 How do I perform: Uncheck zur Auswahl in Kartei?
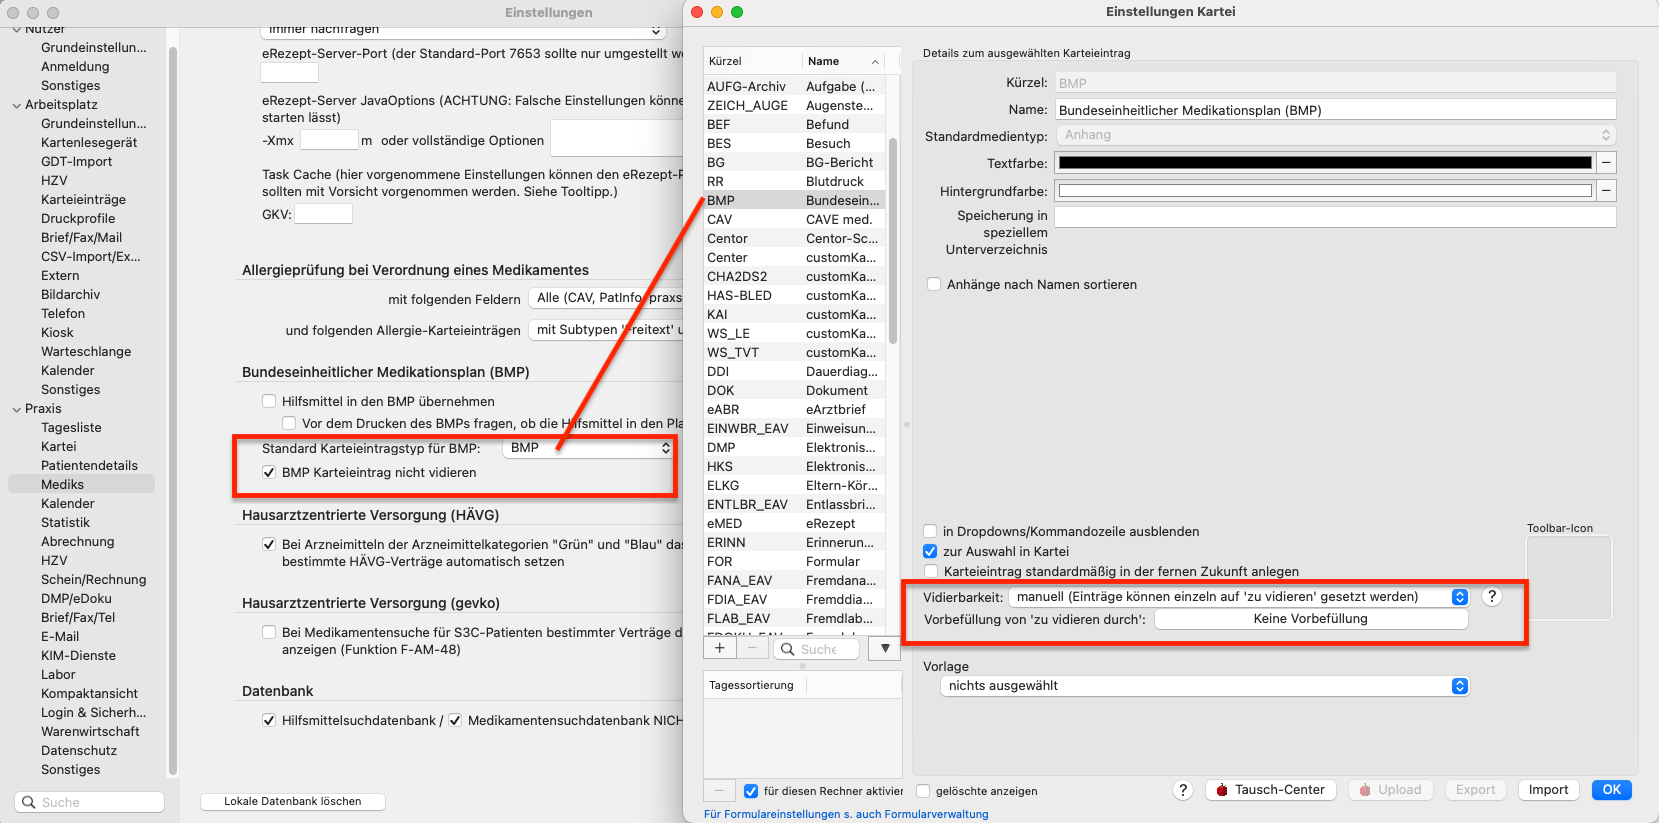coord(930,551)
